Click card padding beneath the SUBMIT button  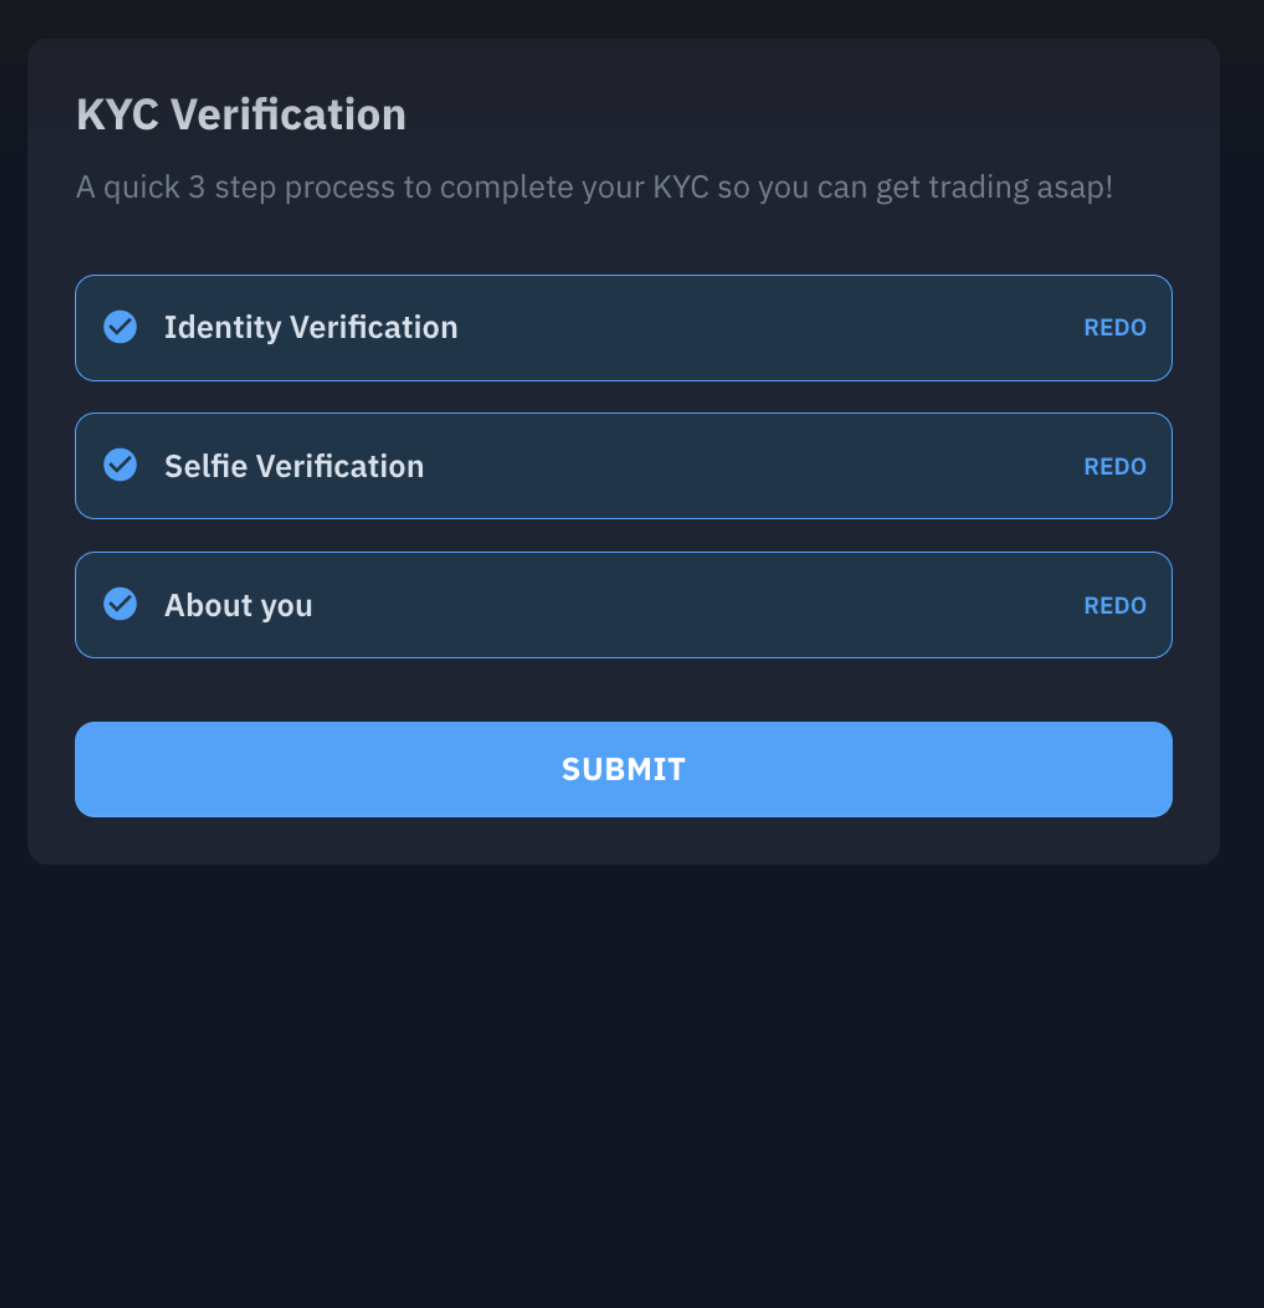pos(623,841)
